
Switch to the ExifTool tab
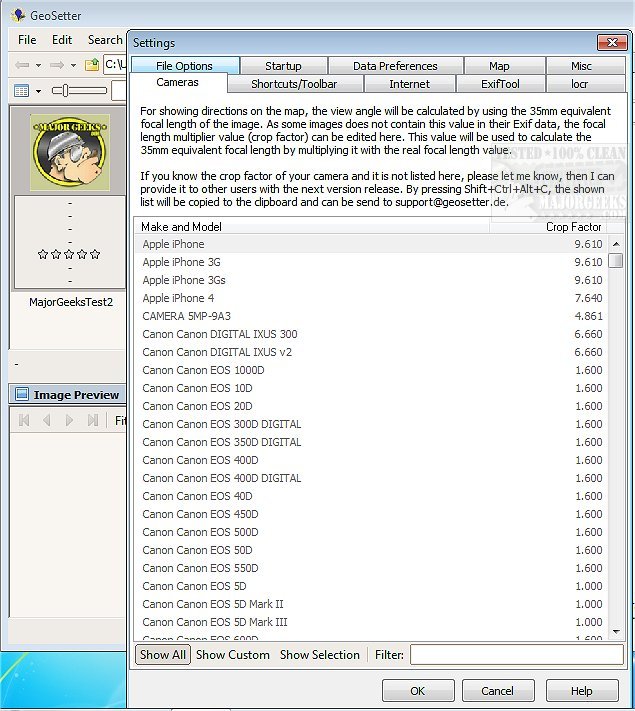[501, 84]
